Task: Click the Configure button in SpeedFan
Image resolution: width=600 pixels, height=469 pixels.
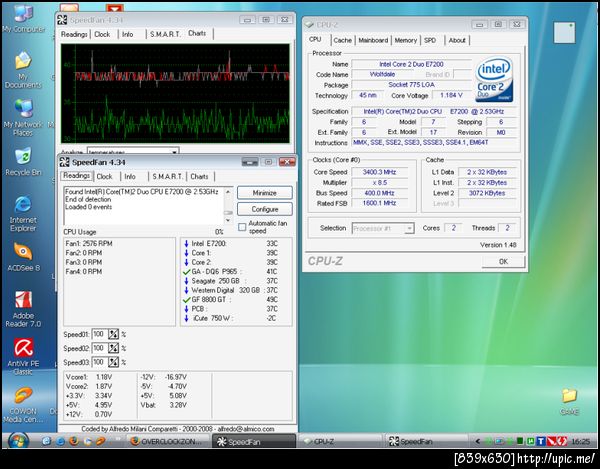Action: click(264, 209)
